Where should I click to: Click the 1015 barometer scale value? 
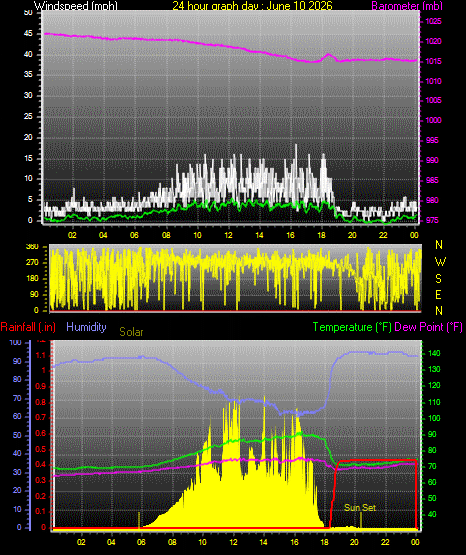tap(433, 61)
